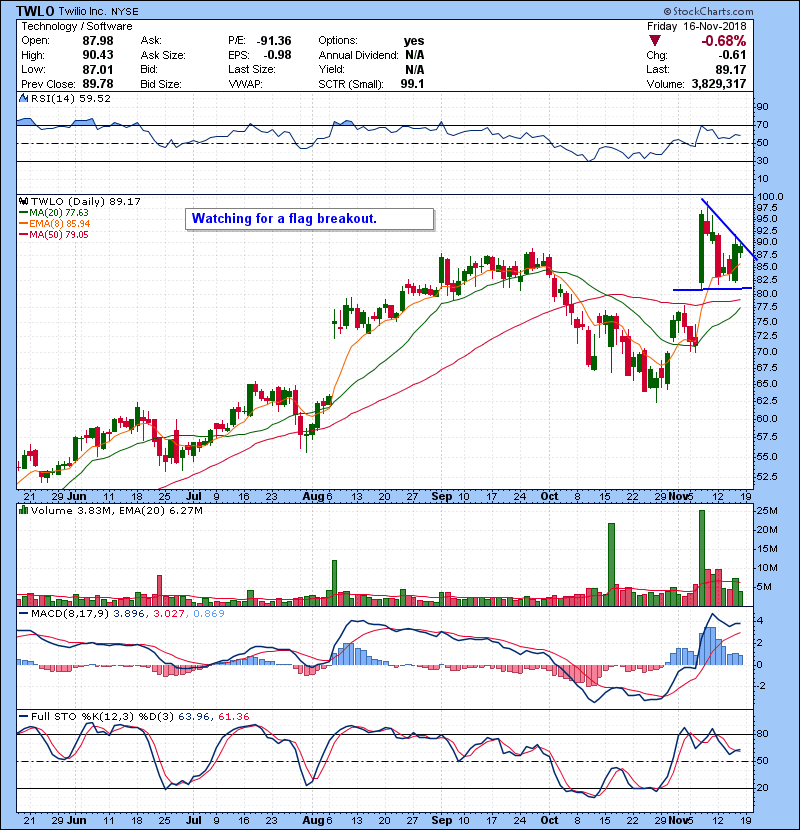Click the candlestick icon beside TWLO (Daily)
Screen dimensions: 800x830
(23, 201)
